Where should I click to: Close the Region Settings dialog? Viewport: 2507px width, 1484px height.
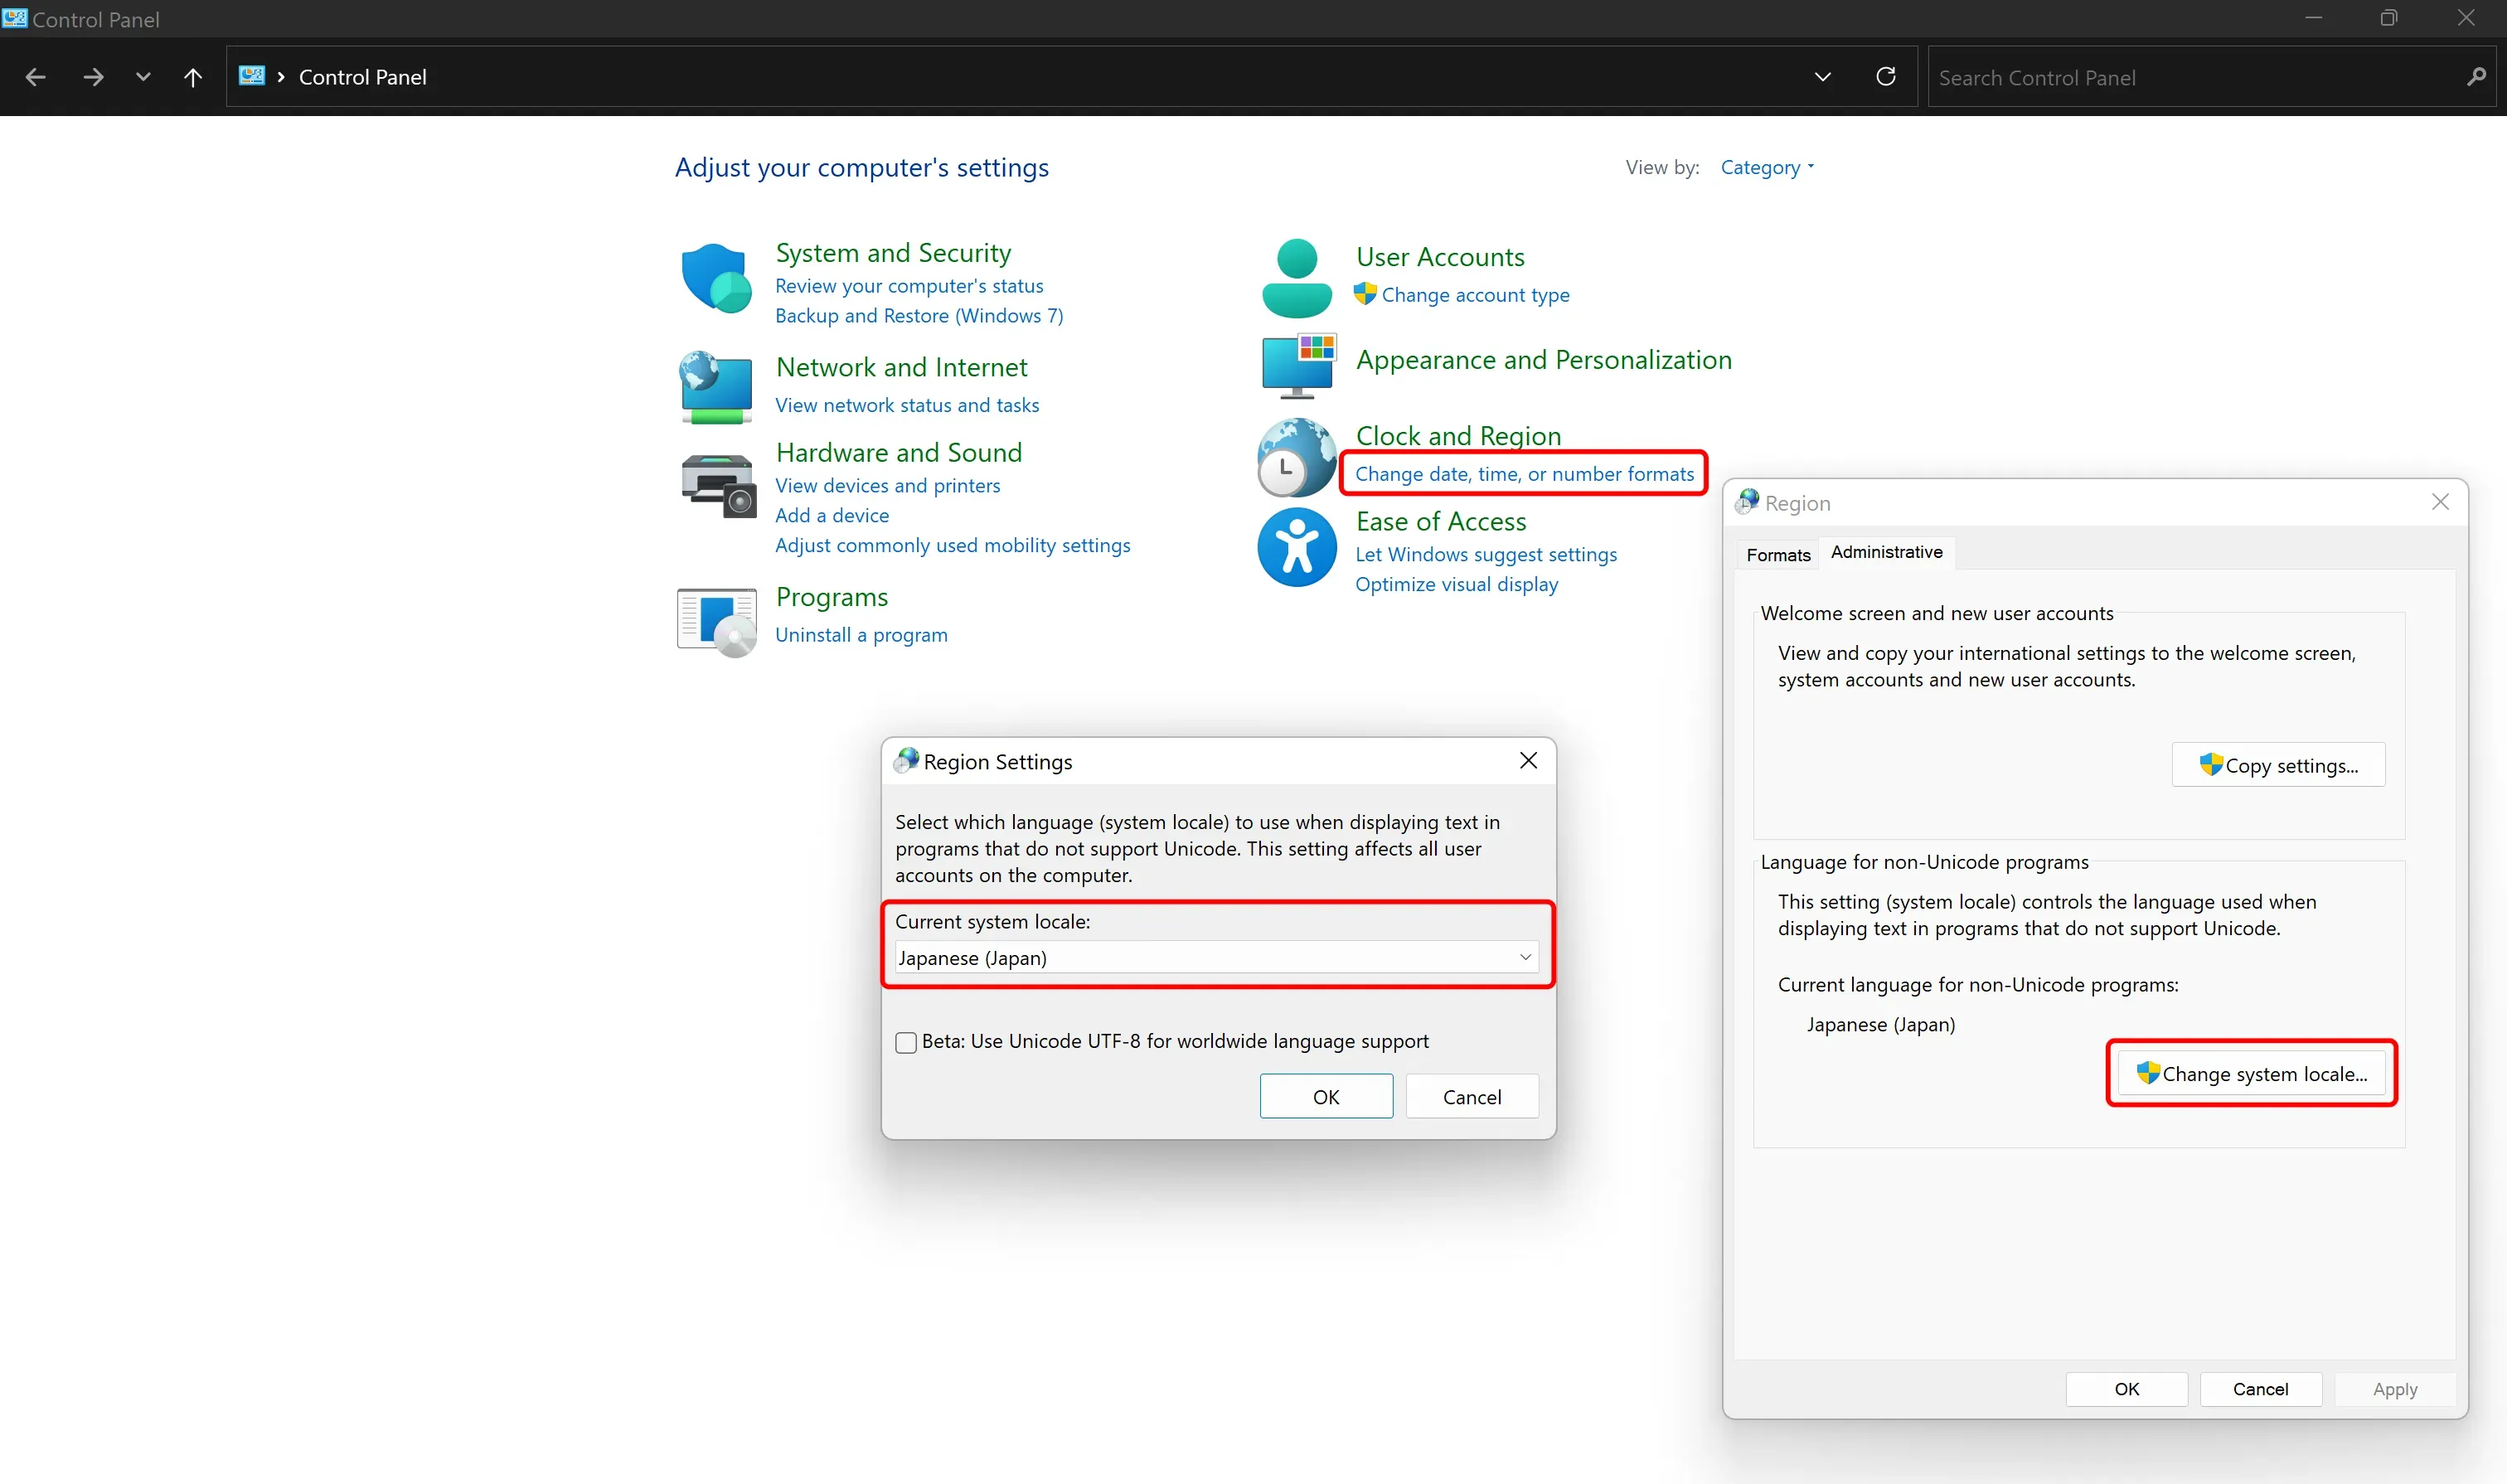pyautogui.click(x=1527, y=761)
